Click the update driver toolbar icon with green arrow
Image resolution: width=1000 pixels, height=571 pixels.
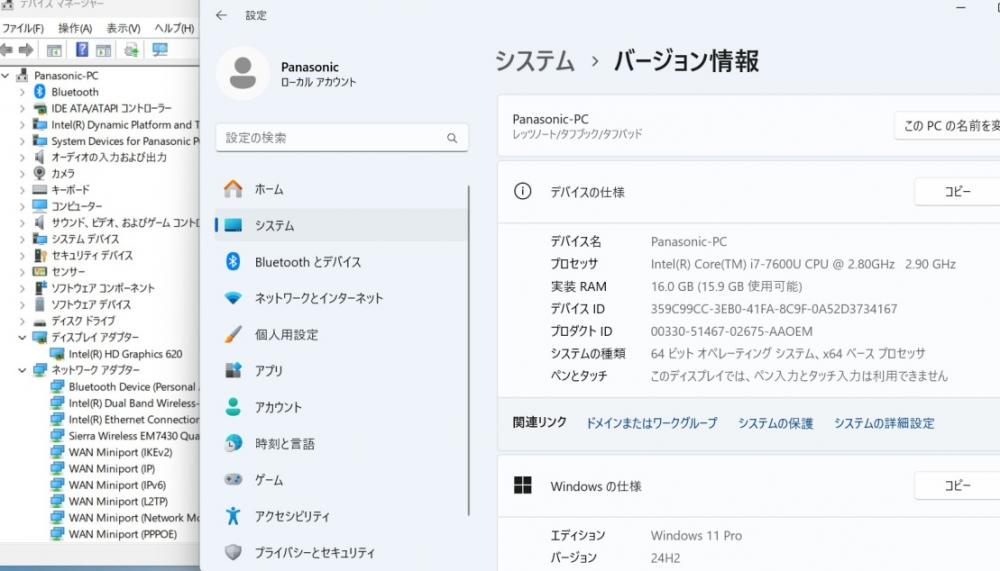pyautogui.click(x=132, y=50)
